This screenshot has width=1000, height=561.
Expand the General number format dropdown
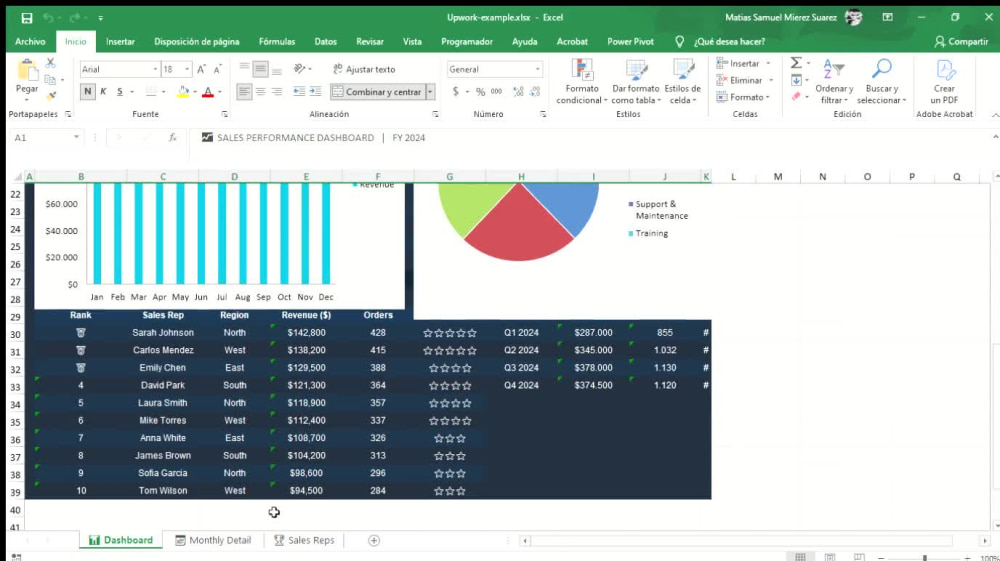click(538, 69)
